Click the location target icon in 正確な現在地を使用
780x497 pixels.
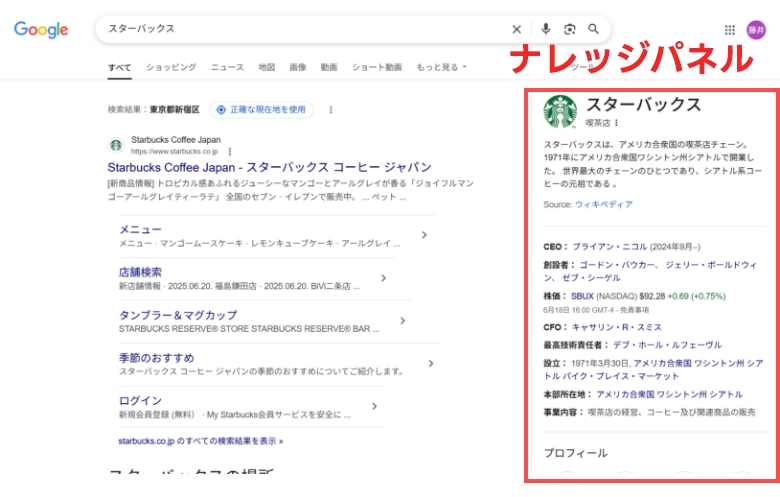click(x=221, y=109)
